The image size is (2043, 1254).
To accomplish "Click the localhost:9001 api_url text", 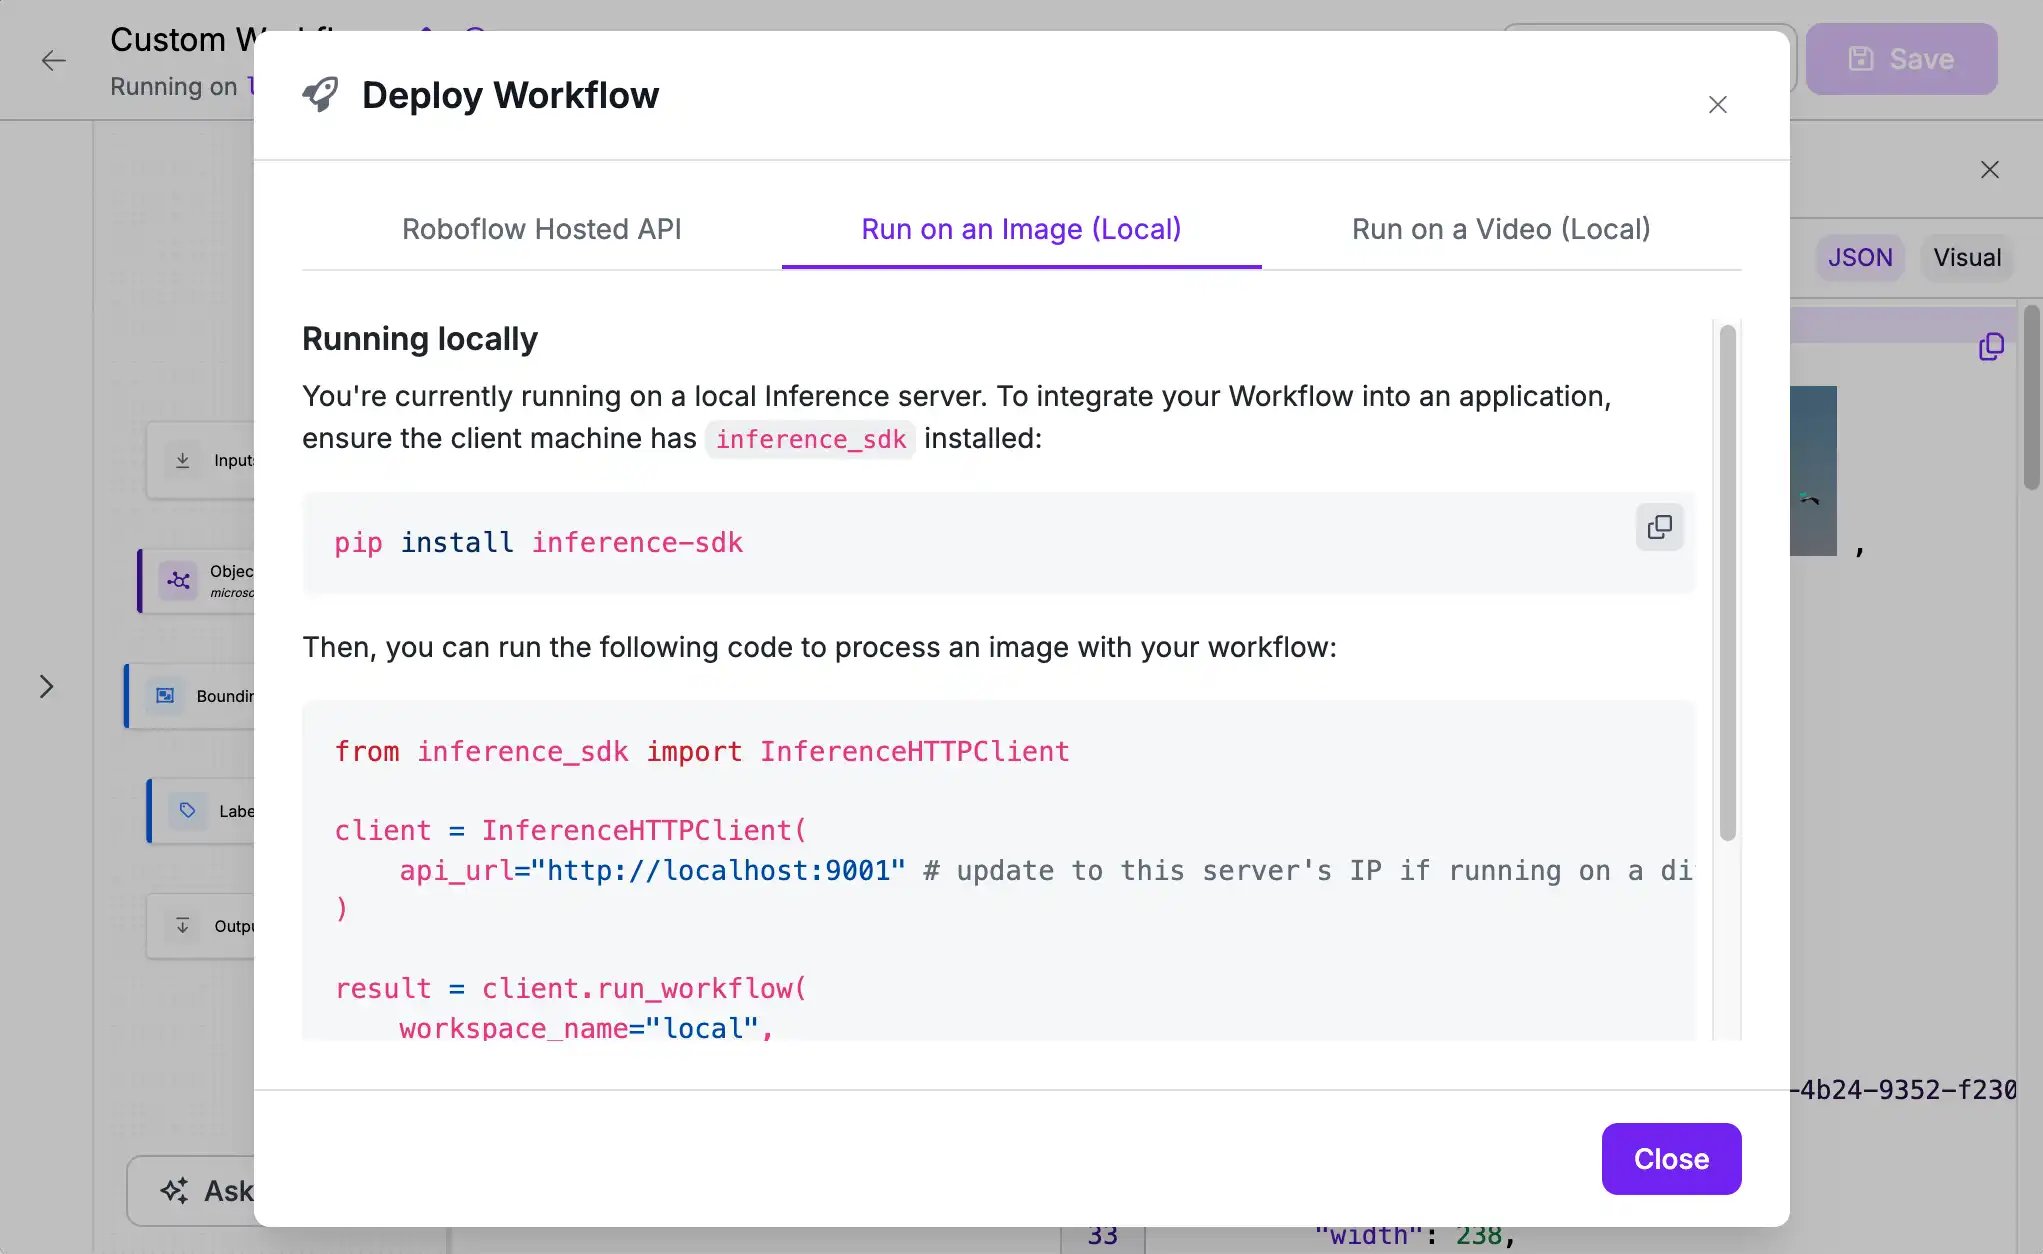I will click(718, 870).
